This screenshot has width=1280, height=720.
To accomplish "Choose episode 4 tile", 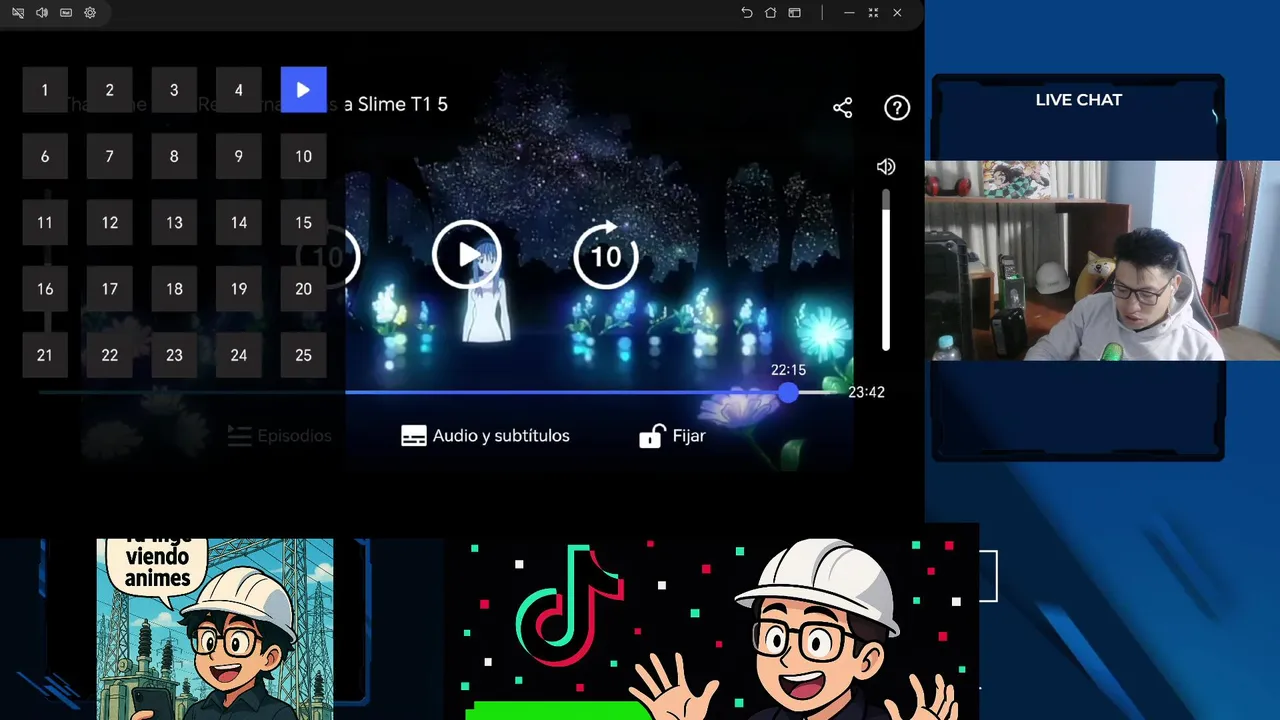I will click(239, 90).
